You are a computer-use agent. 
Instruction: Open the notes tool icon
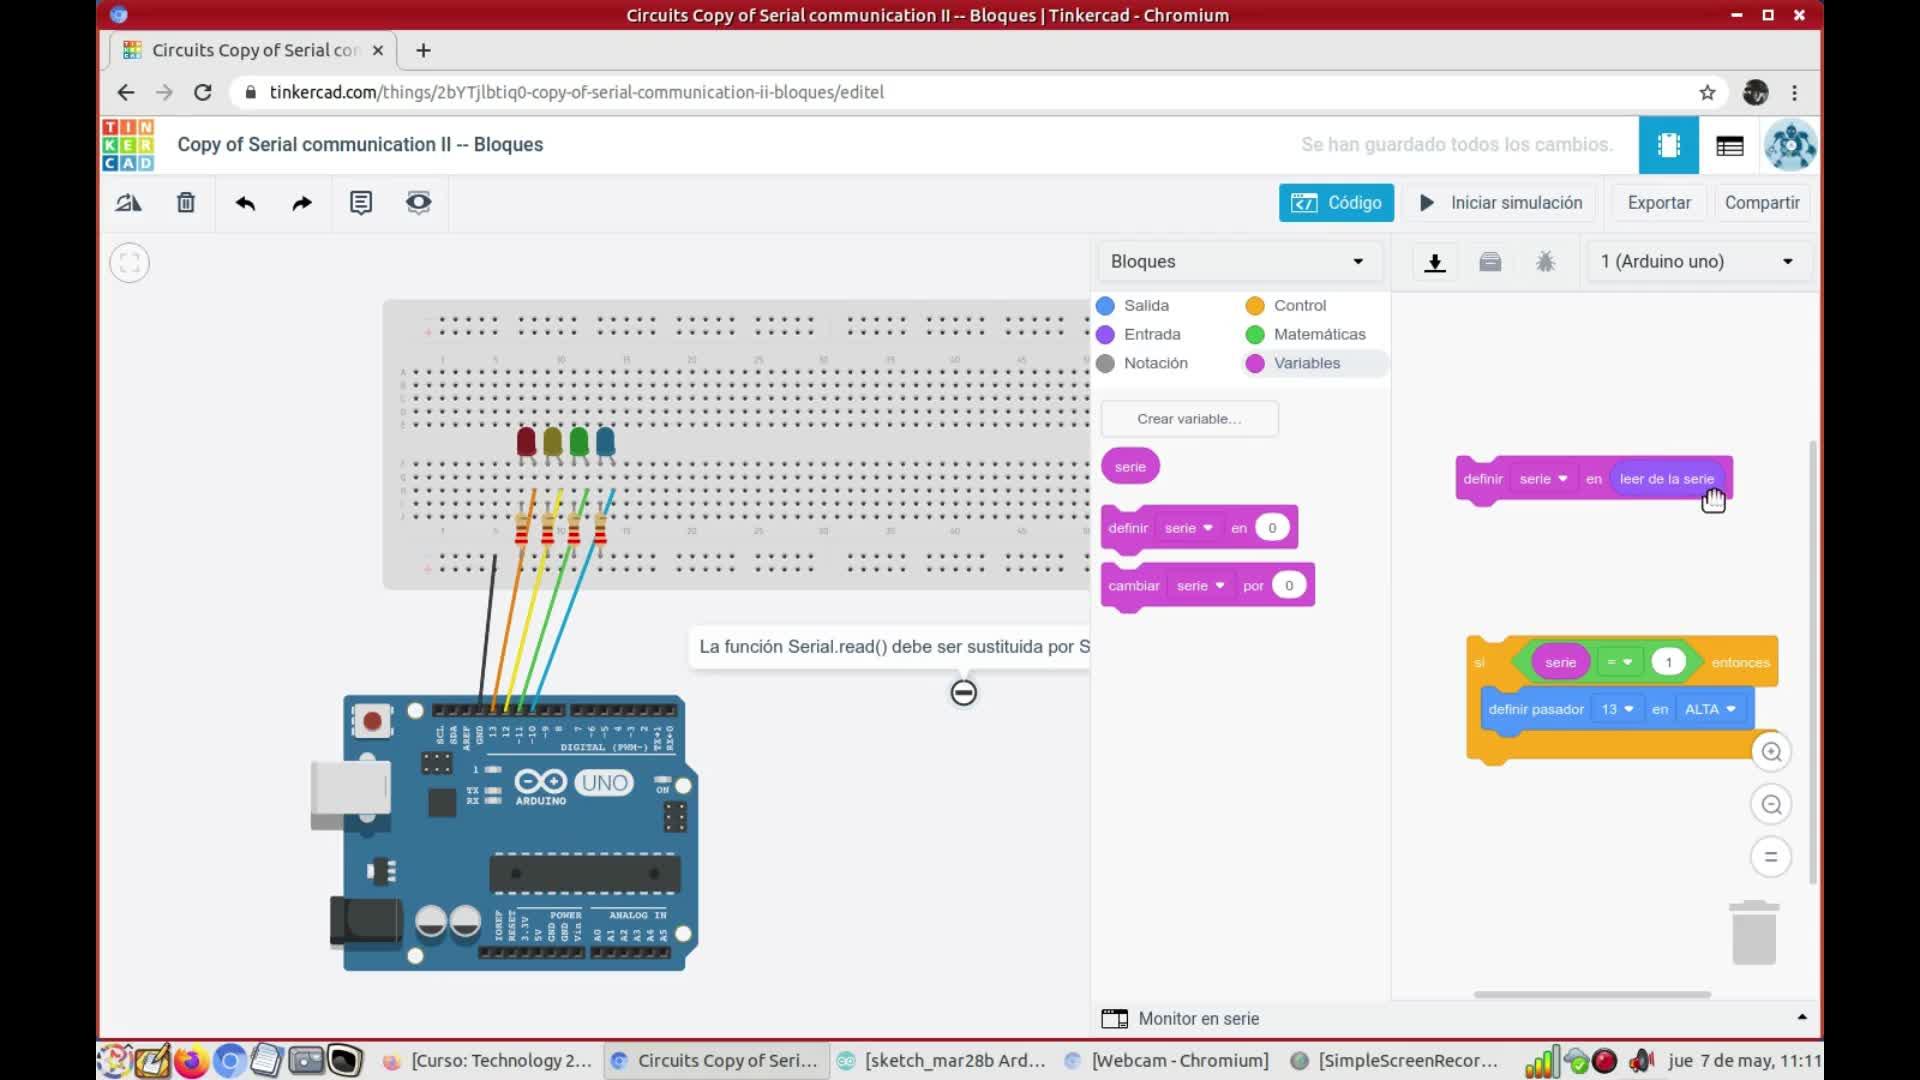coord(361,203)
